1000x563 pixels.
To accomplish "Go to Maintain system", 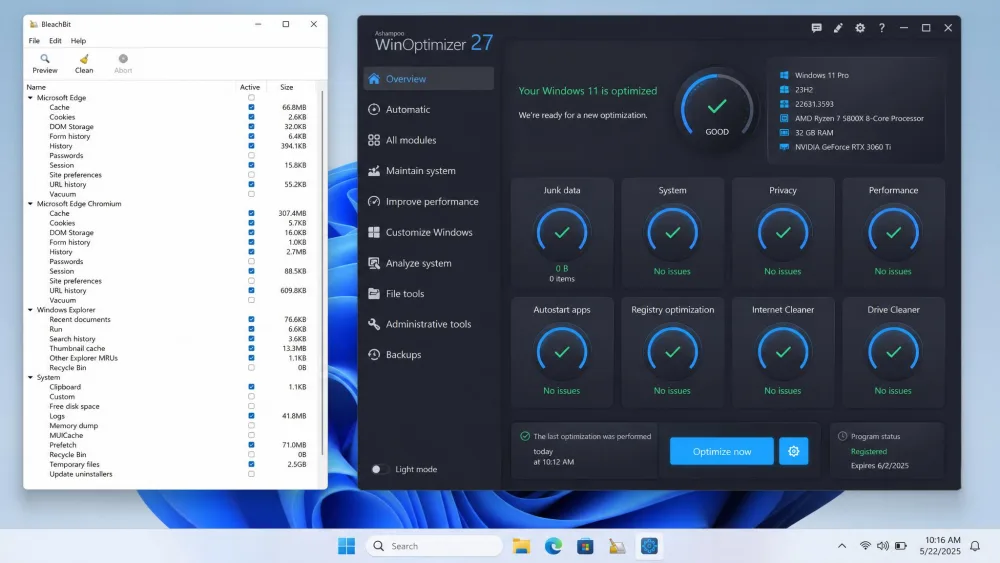I will pos(429,171).
